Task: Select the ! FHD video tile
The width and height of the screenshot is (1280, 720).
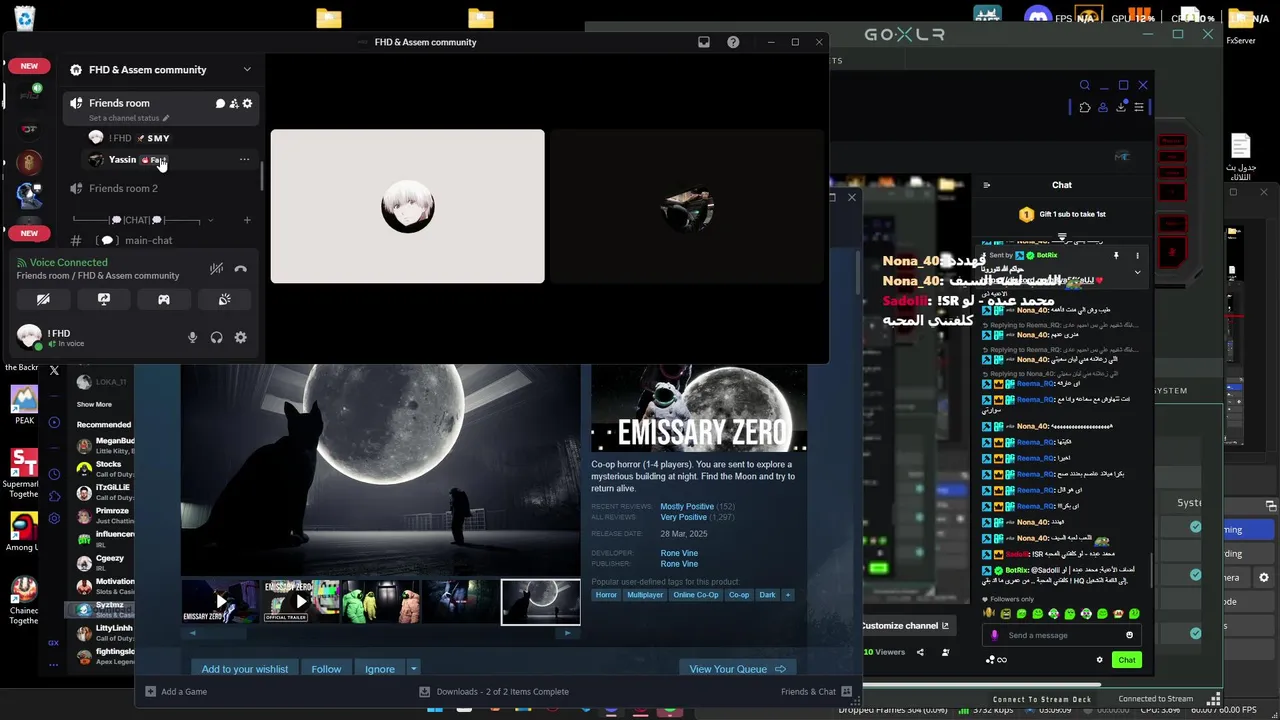Action: (x=408, y=206)
